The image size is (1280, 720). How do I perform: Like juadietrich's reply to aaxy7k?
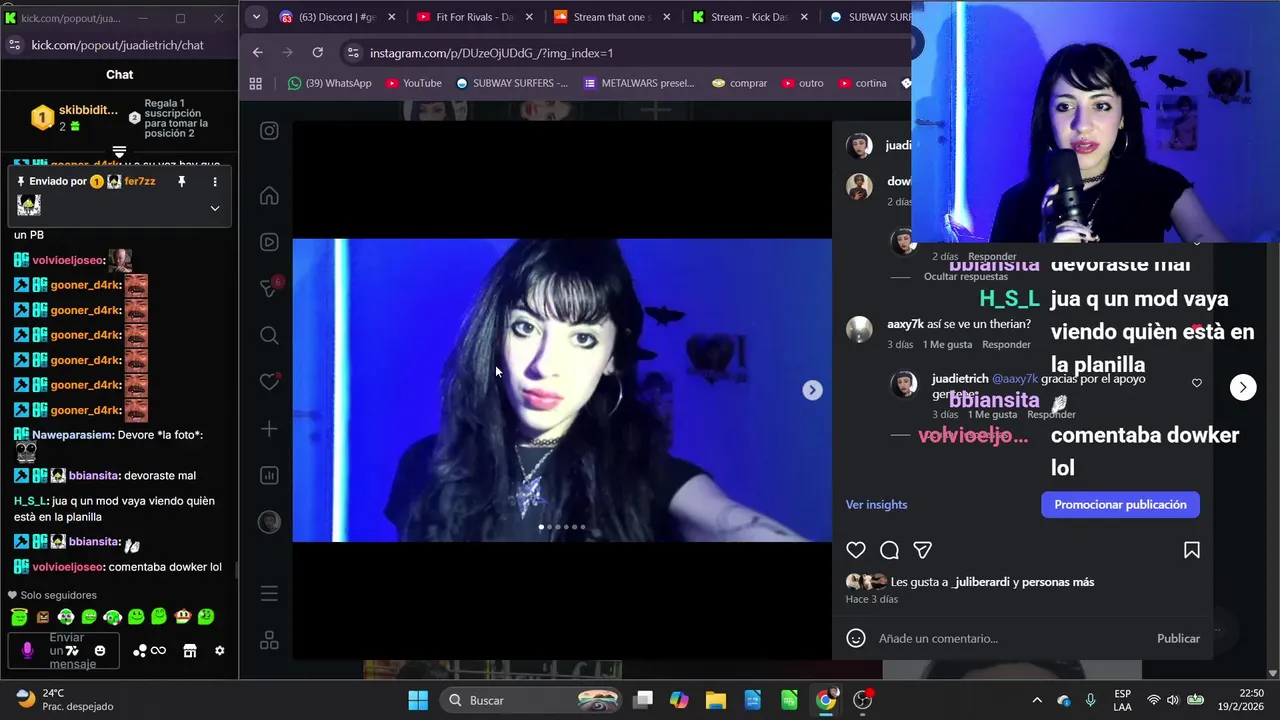(x=1197, y=383)
